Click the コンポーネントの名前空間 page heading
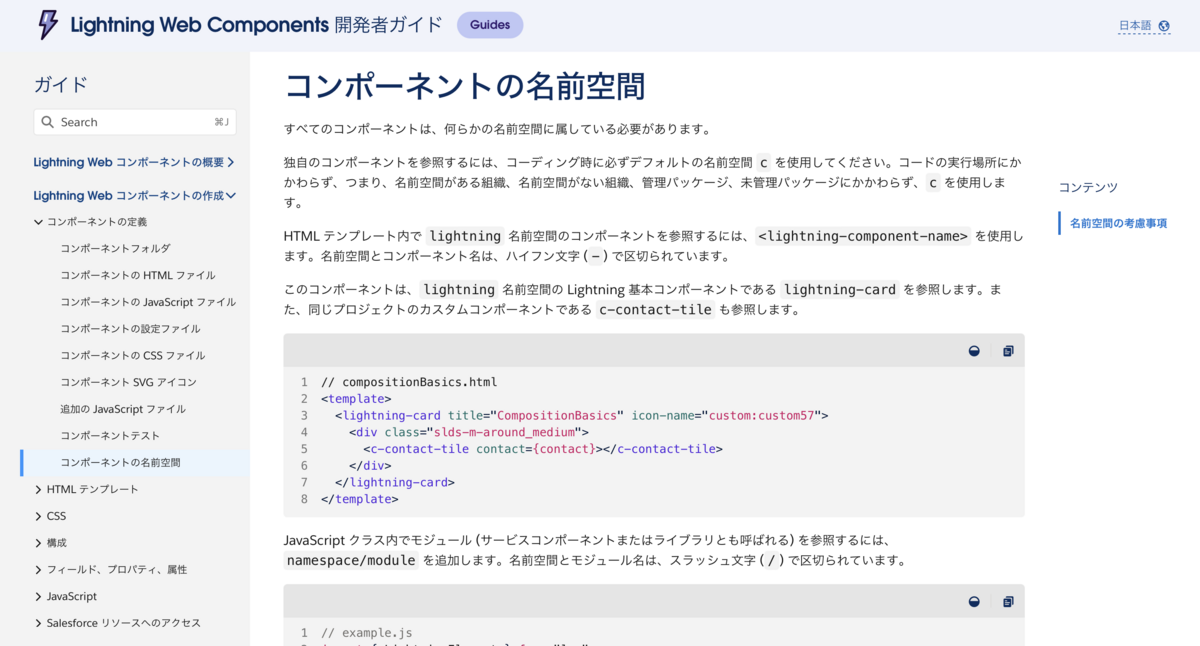Image resolution: width=1200 pixels, height=646 pixels. coord(464,86)
